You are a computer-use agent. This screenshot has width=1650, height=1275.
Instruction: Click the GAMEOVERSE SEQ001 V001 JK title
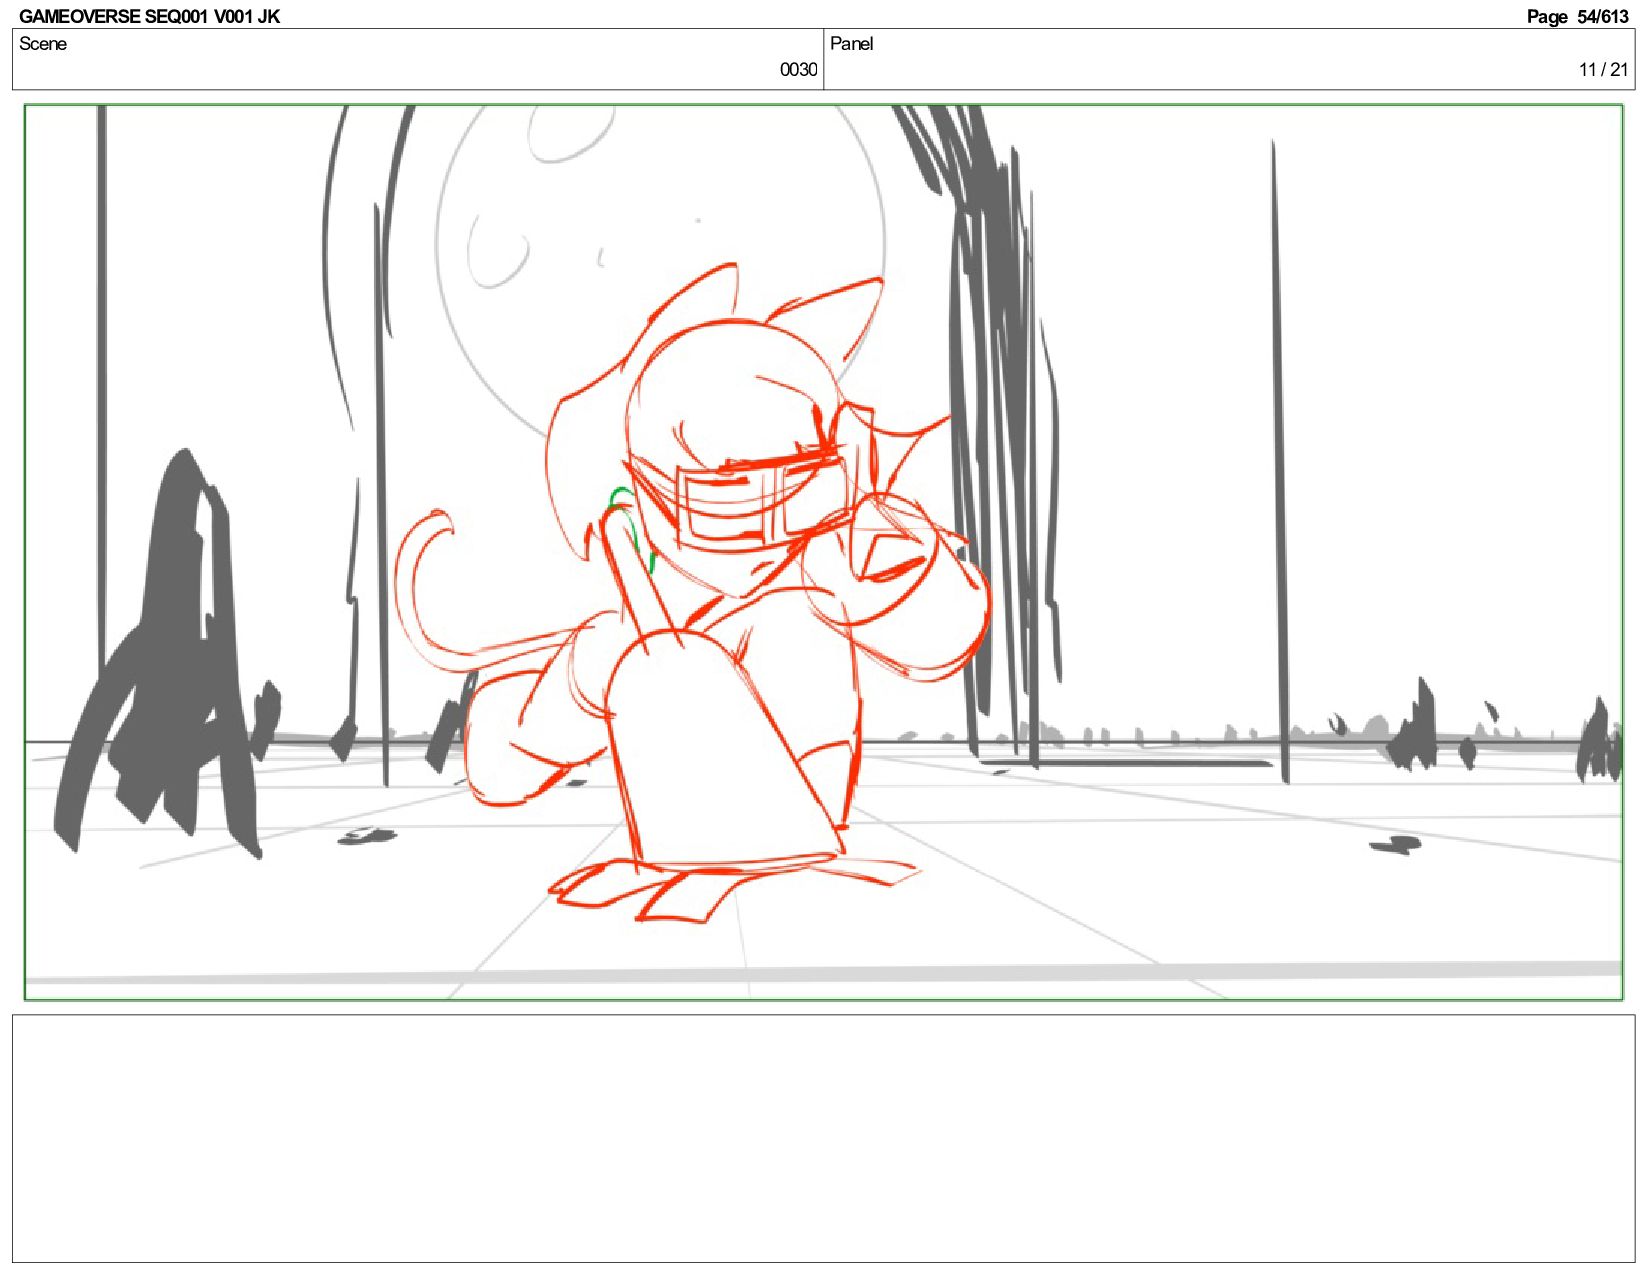(149, 16)
